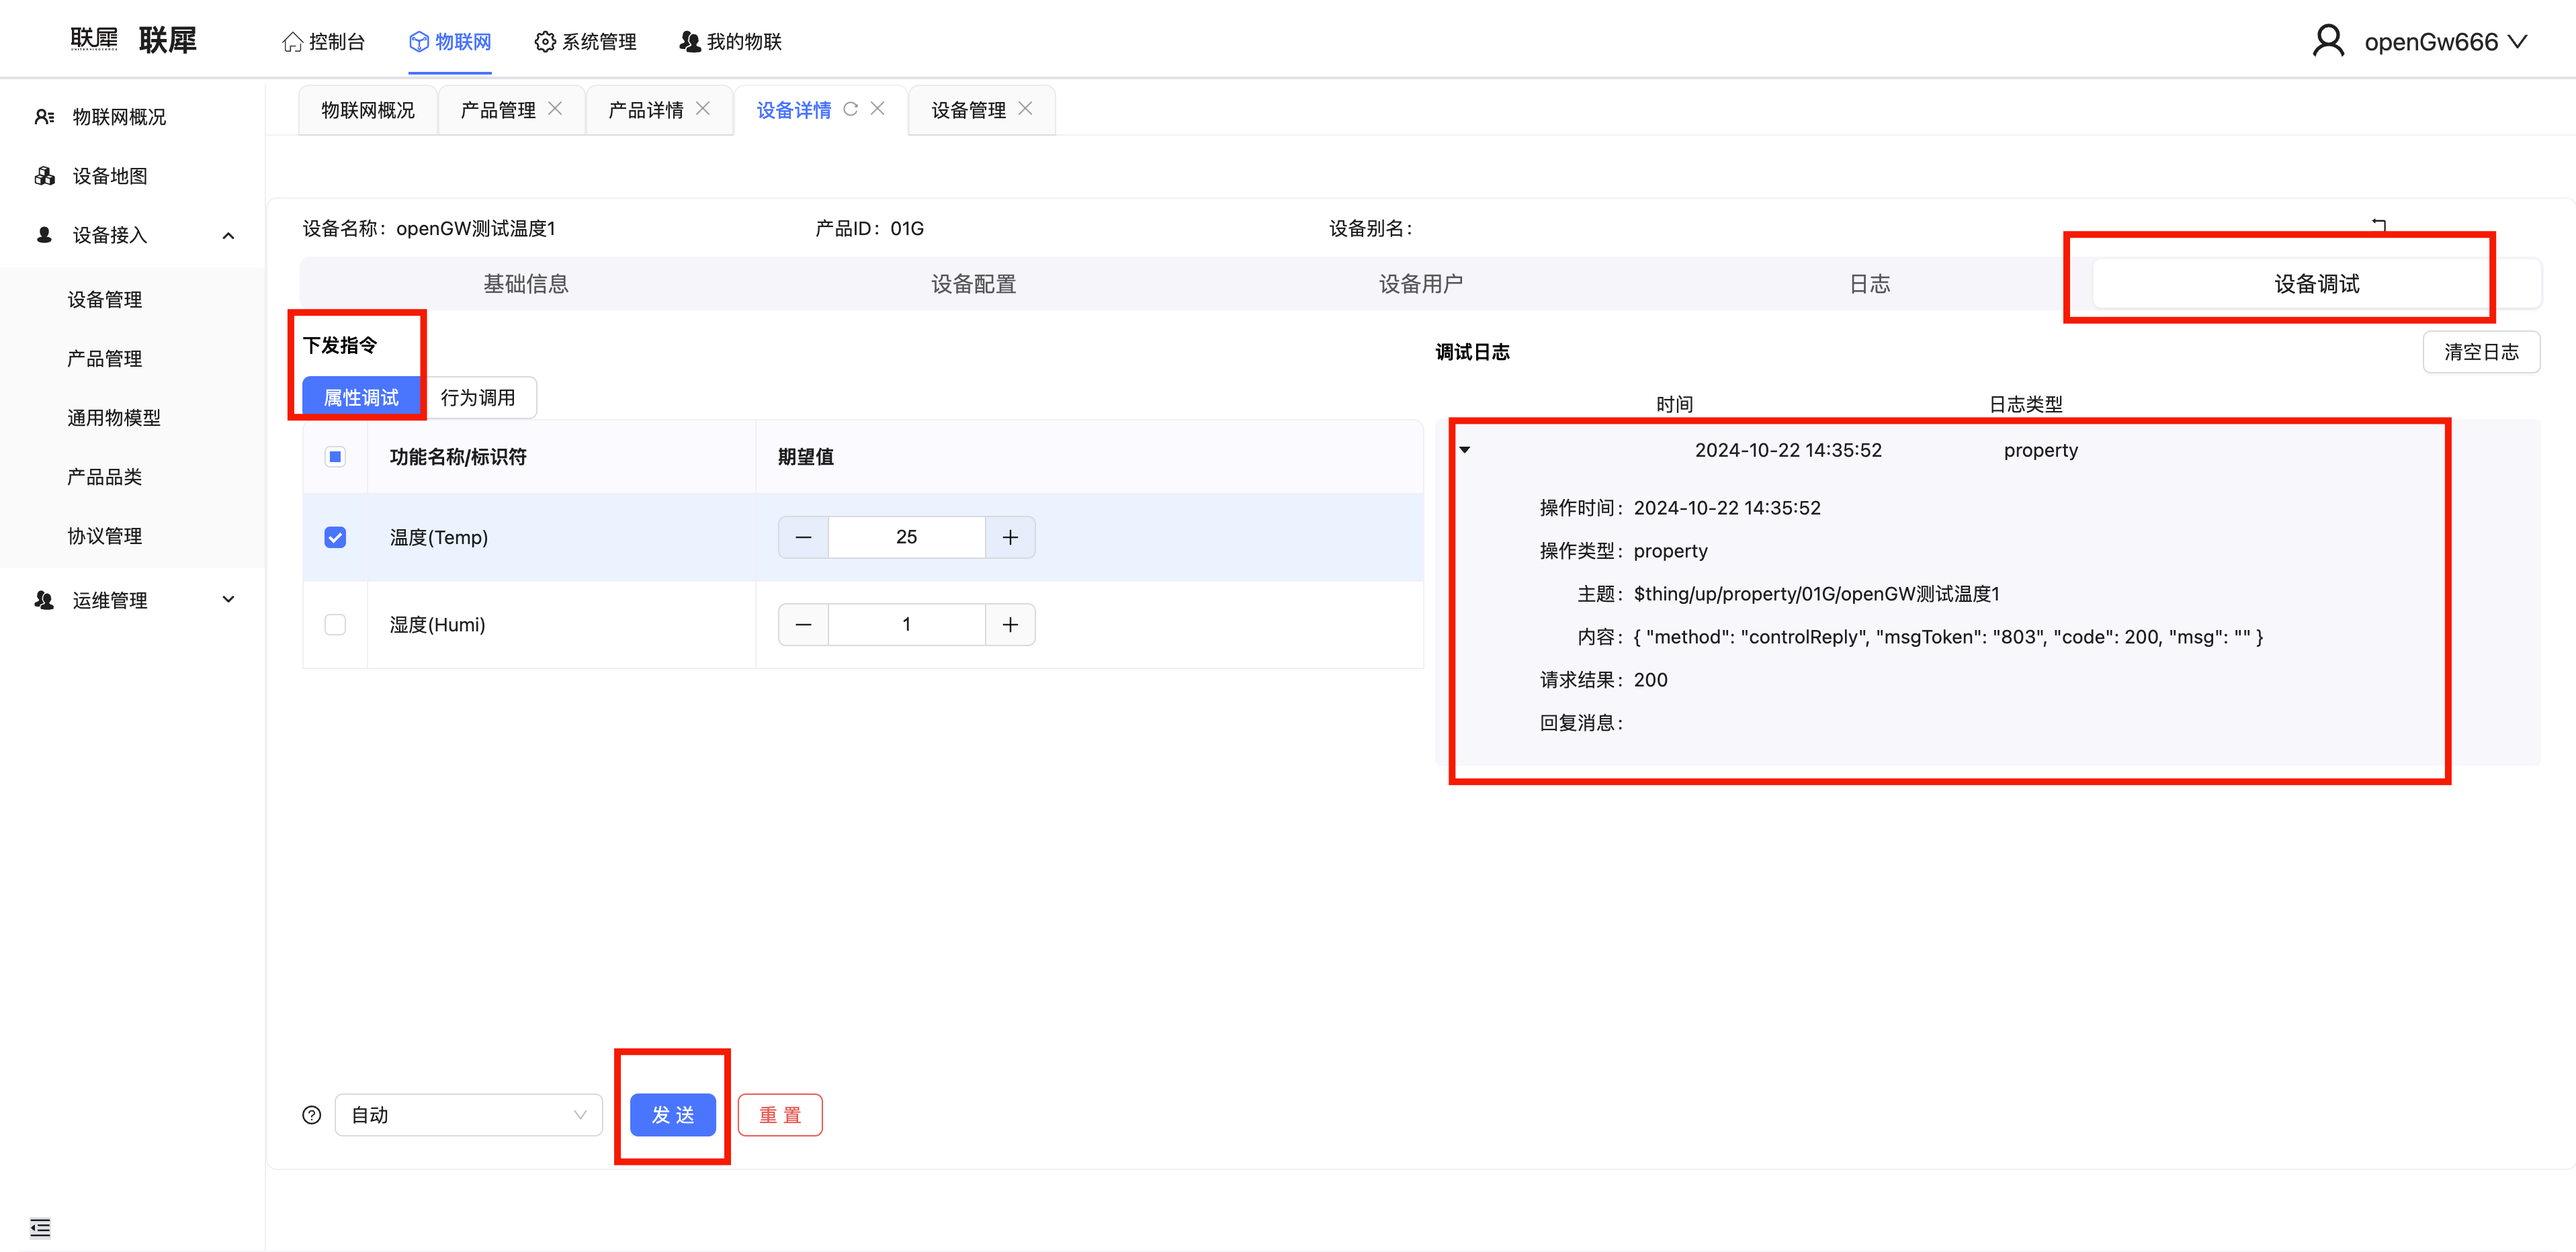Viewport: 2576px width, 1252px height.
Task: Click the user avatar icon
Action: coord(2328,41)
